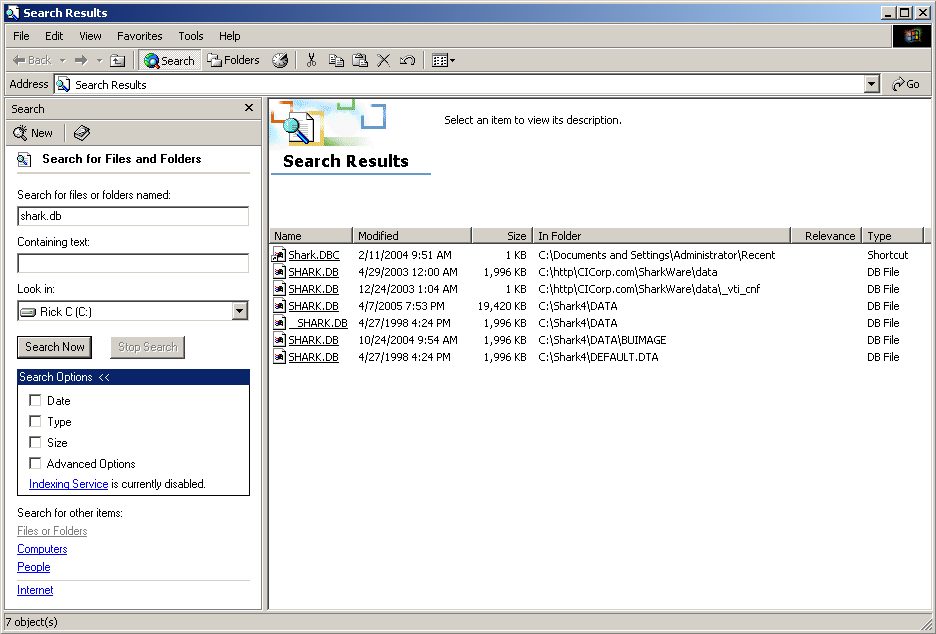Click the file name search field containing shark.db
The height and width of the screenshot is (634, 936).
133,216
